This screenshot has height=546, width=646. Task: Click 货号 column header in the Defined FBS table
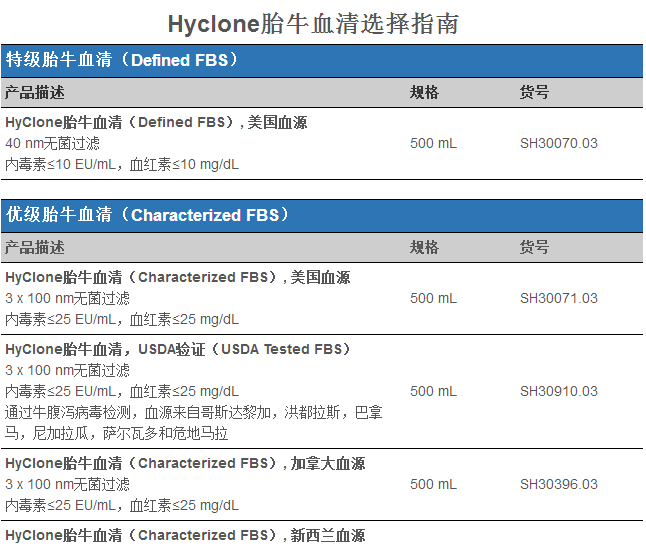(534, 92)
